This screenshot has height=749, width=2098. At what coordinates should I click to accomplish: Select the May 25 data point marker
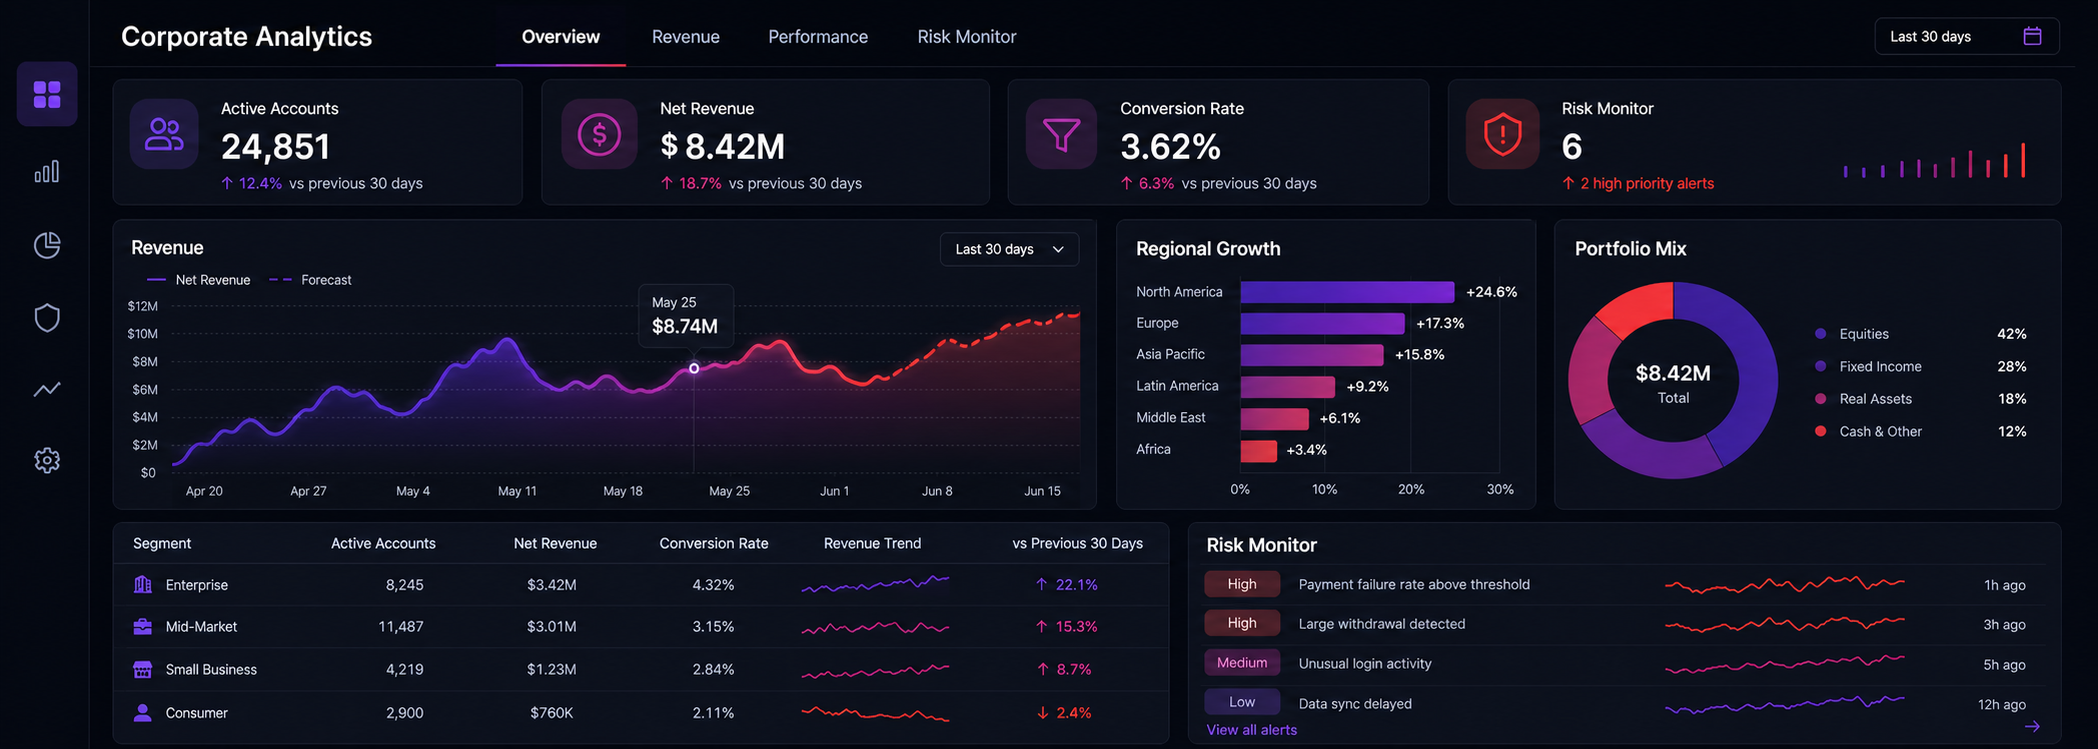[694, 369]
